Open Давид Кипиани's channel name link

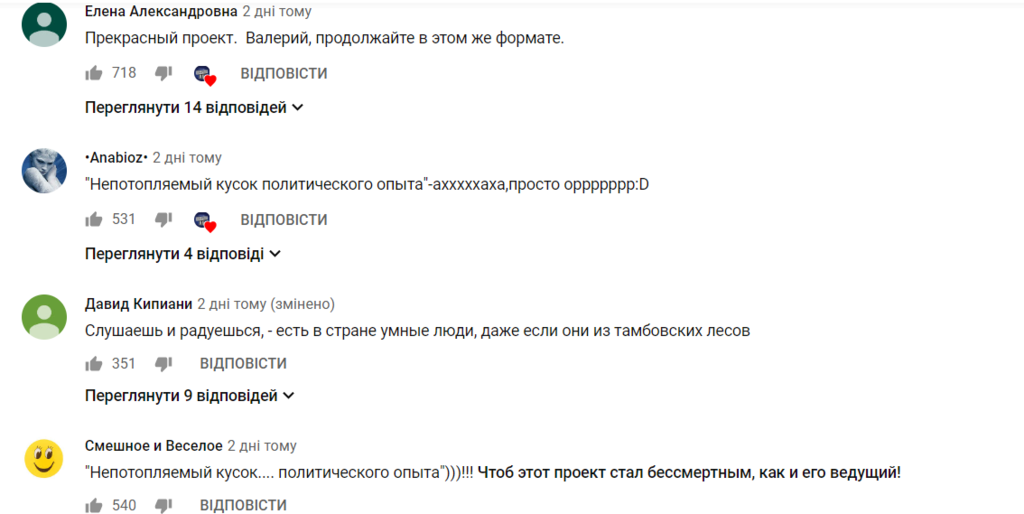point(138,304)
